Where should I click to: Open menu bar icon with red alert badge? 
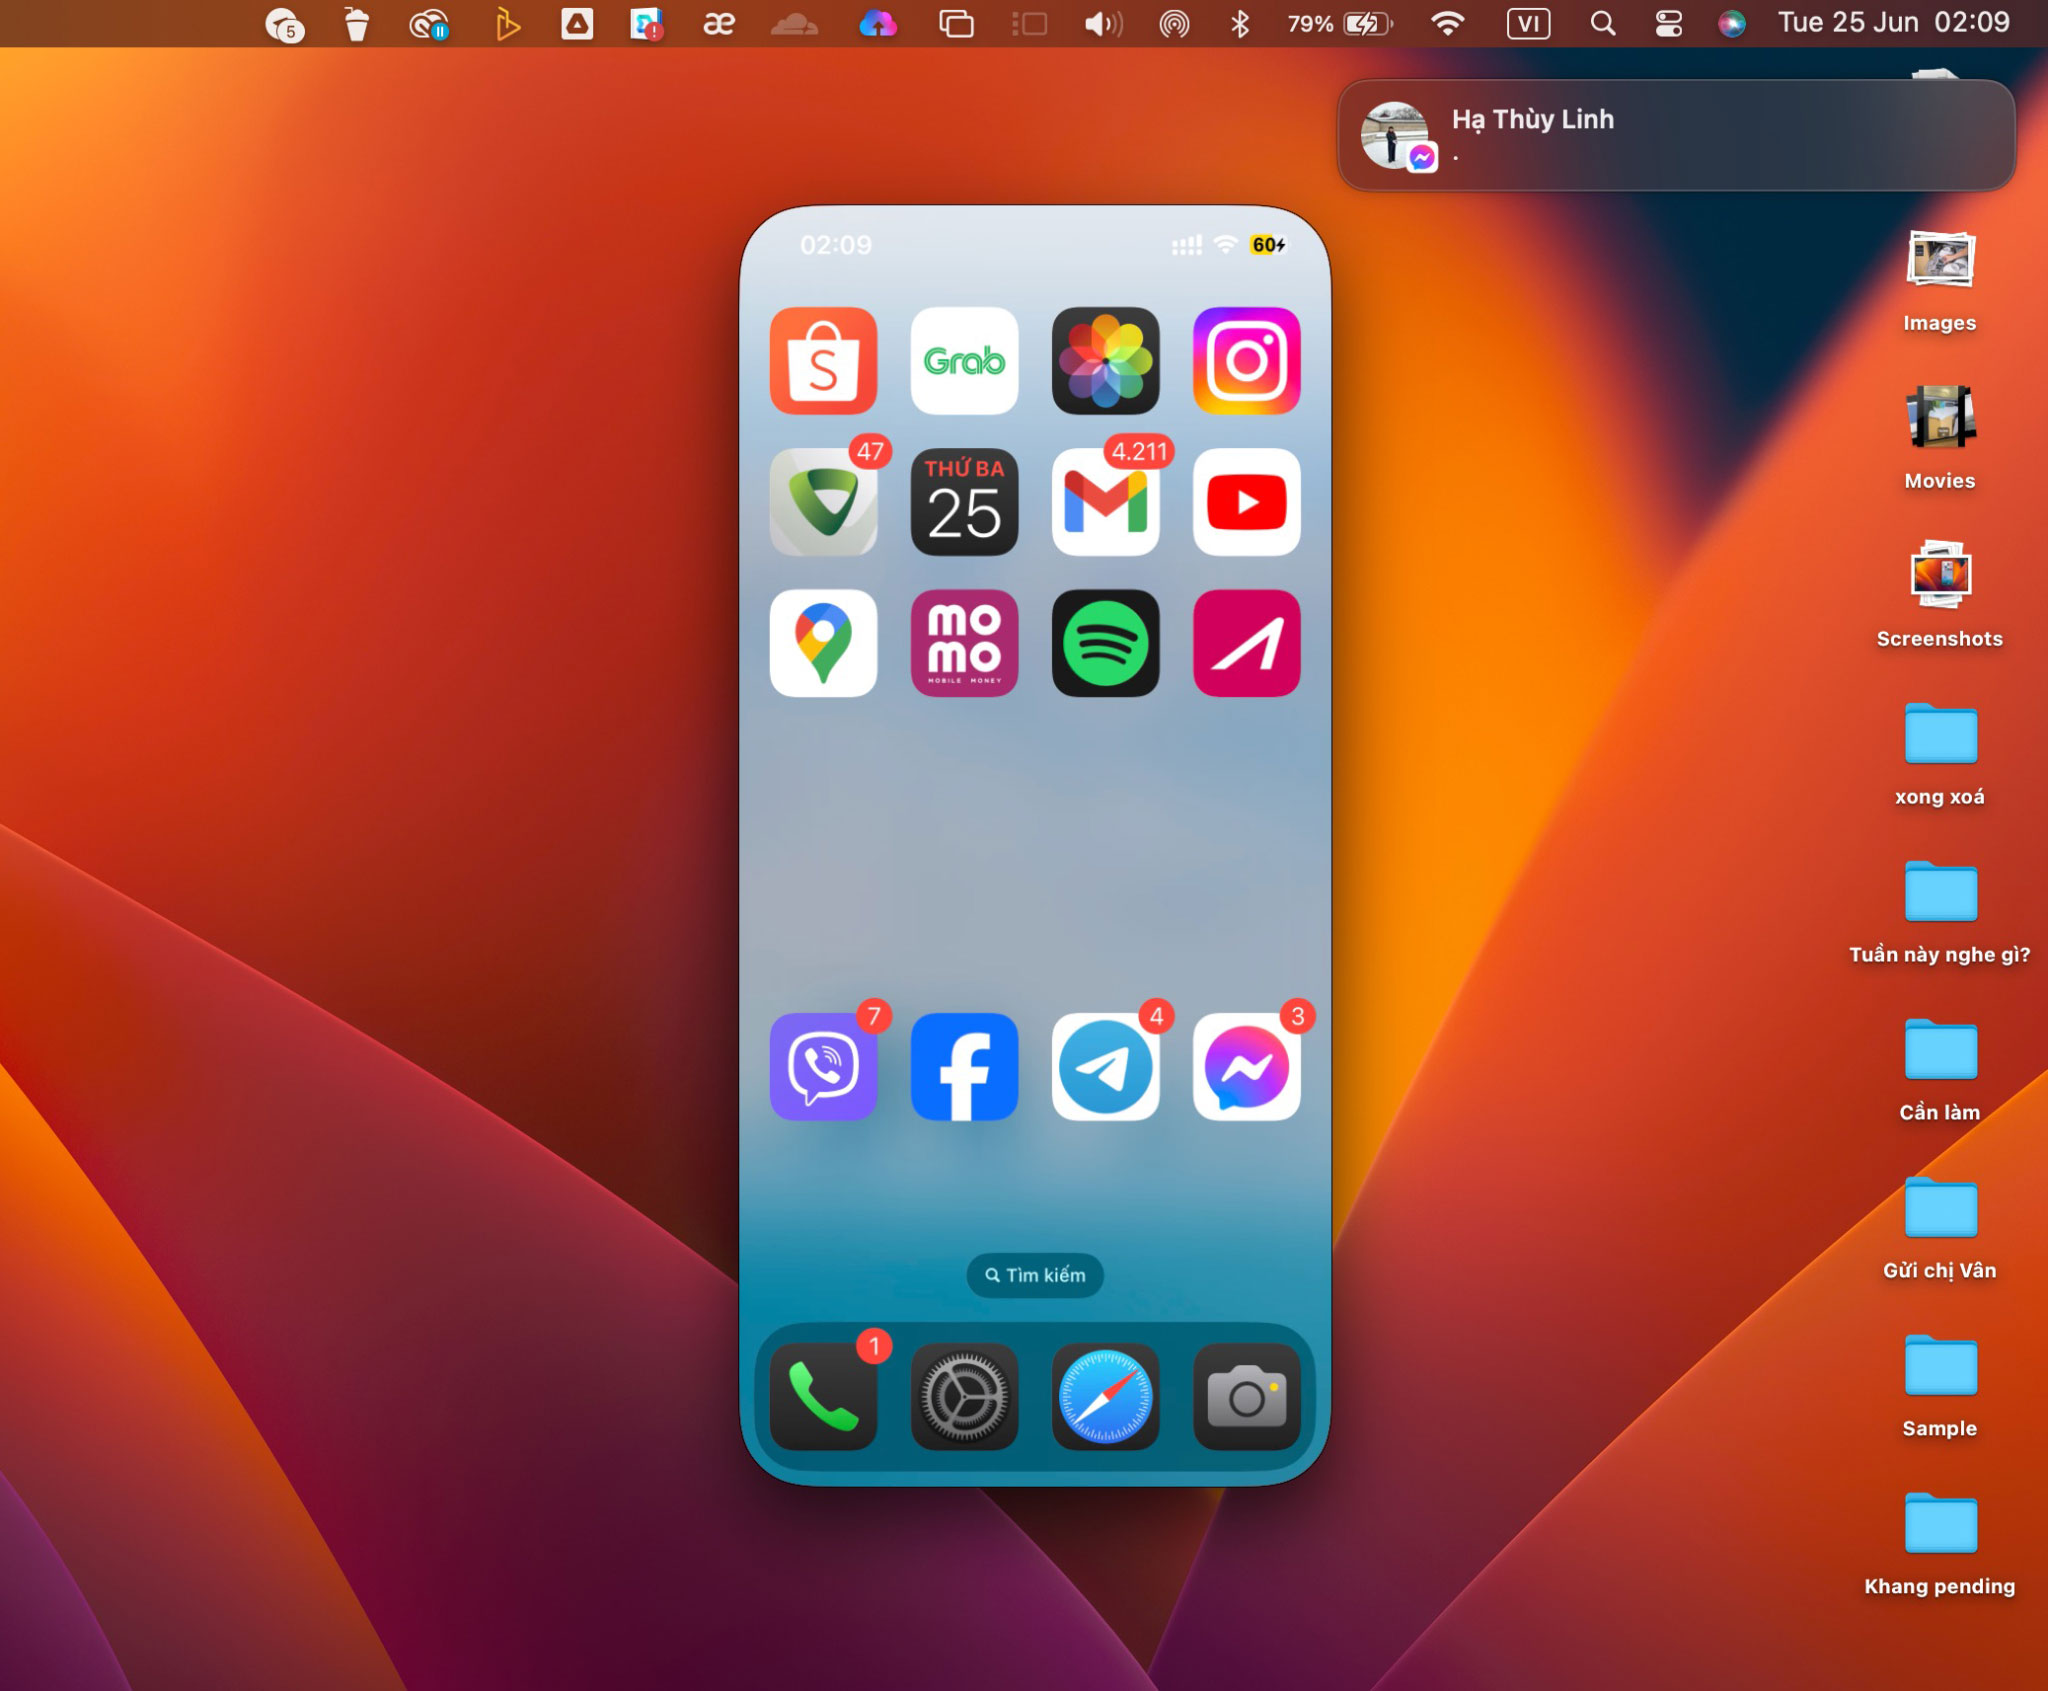pyautogui.click(x=646, y=23)
